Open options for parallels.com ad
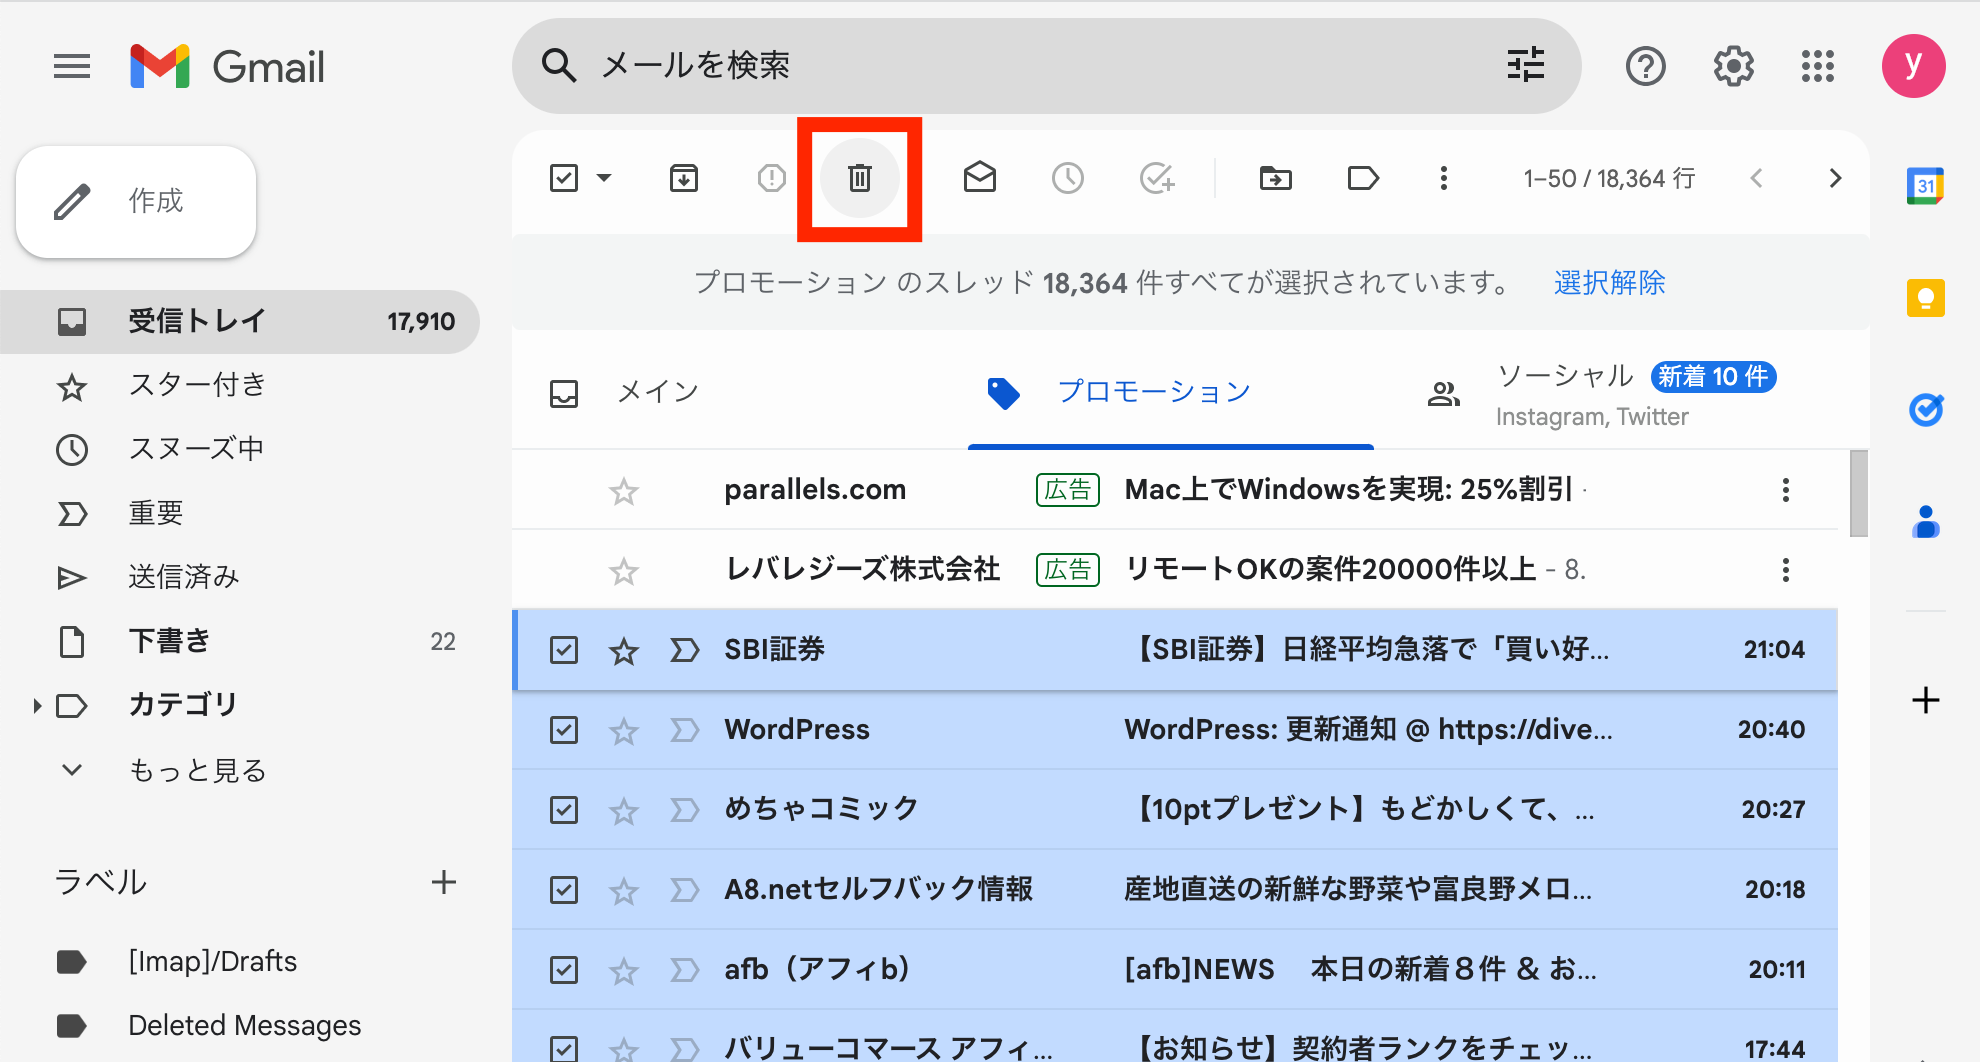This screenshot has height=1062, width=1980. coord(1785,490)
